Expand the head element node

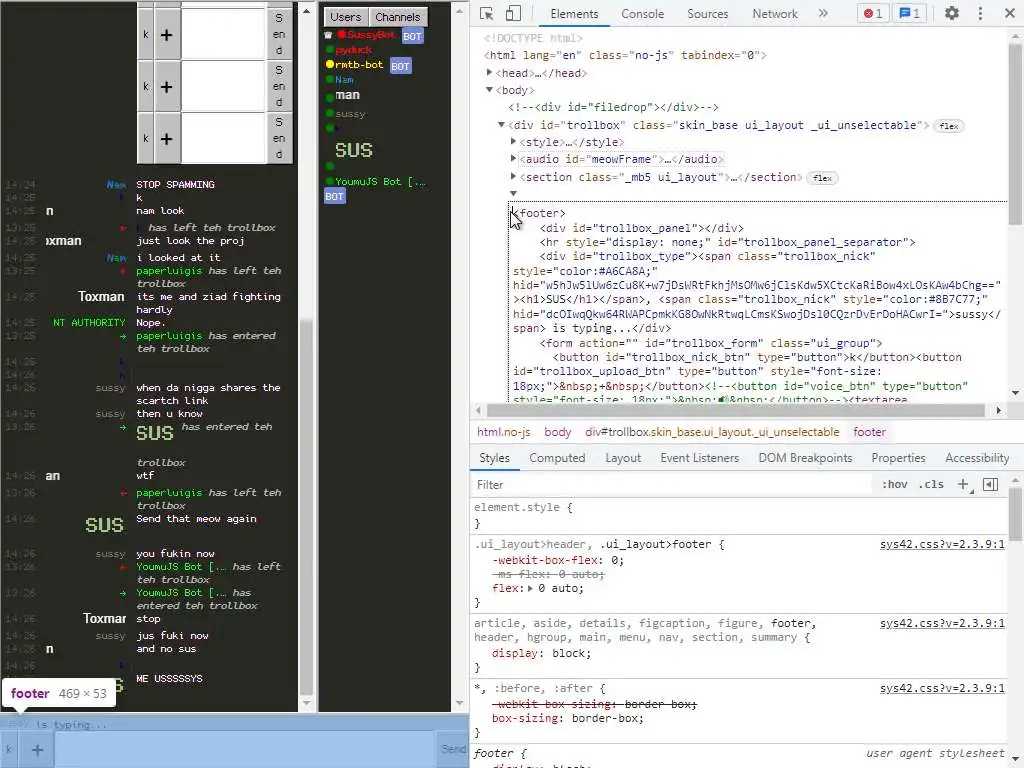[x=489, y=72]
